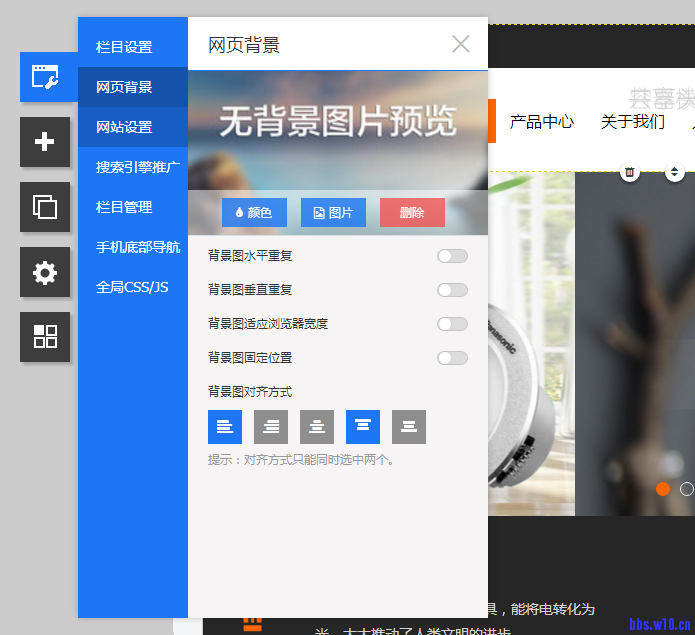Enable 背景图垂直重复 switch

click(452, 290)
